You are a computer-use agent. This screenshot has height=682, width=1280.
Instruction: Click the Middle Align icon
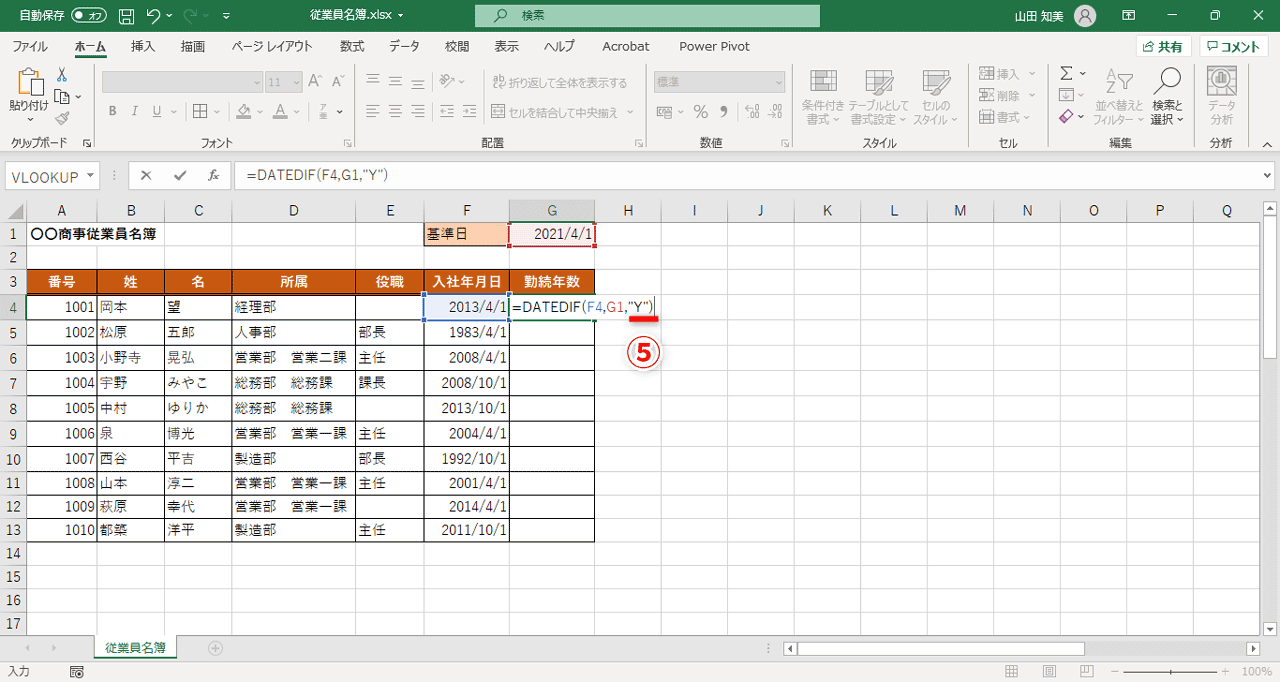click(396, 82)
